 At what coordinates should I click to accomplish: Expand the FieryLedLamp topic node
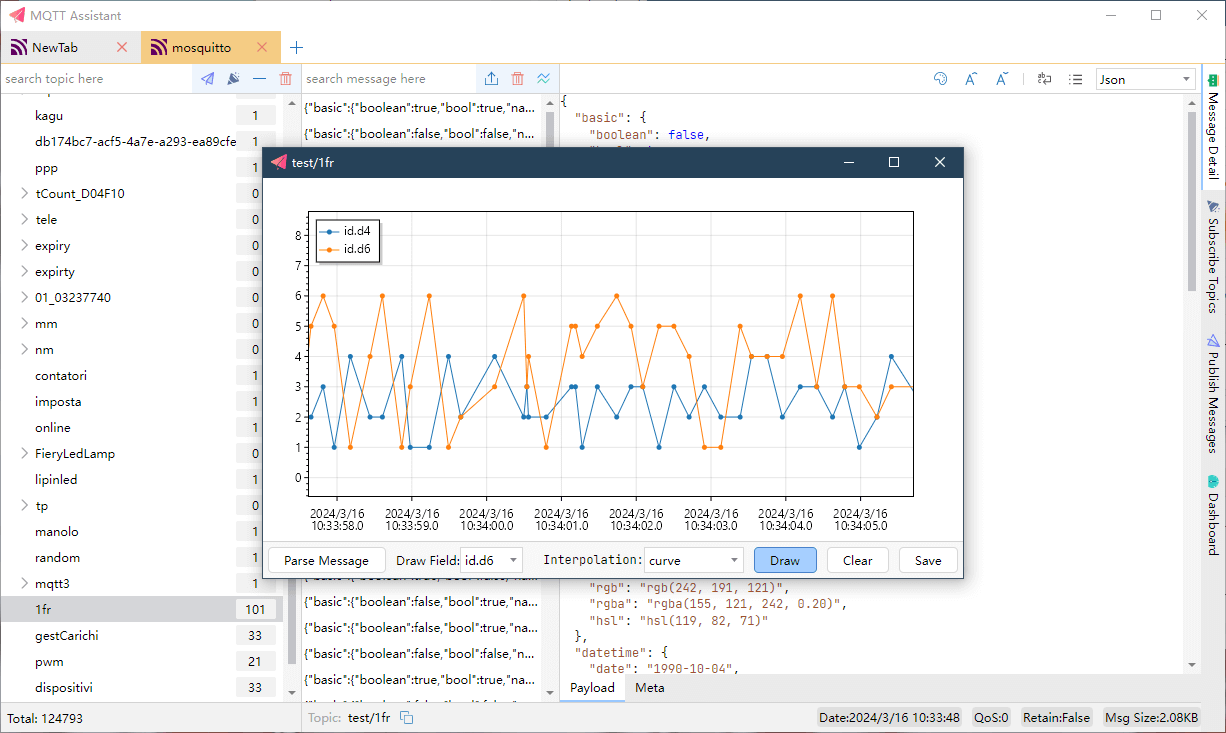[24, 453]
